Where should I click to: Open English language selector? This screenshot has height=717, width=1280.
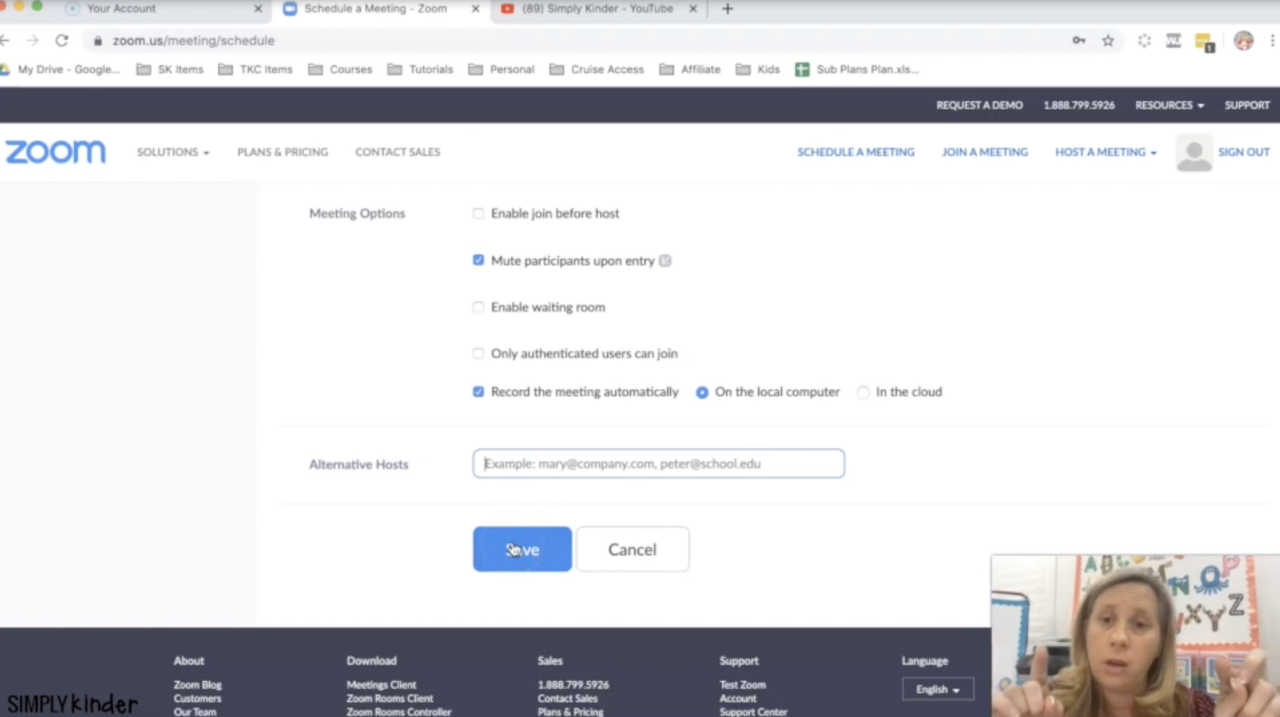[x=937, y=689]
